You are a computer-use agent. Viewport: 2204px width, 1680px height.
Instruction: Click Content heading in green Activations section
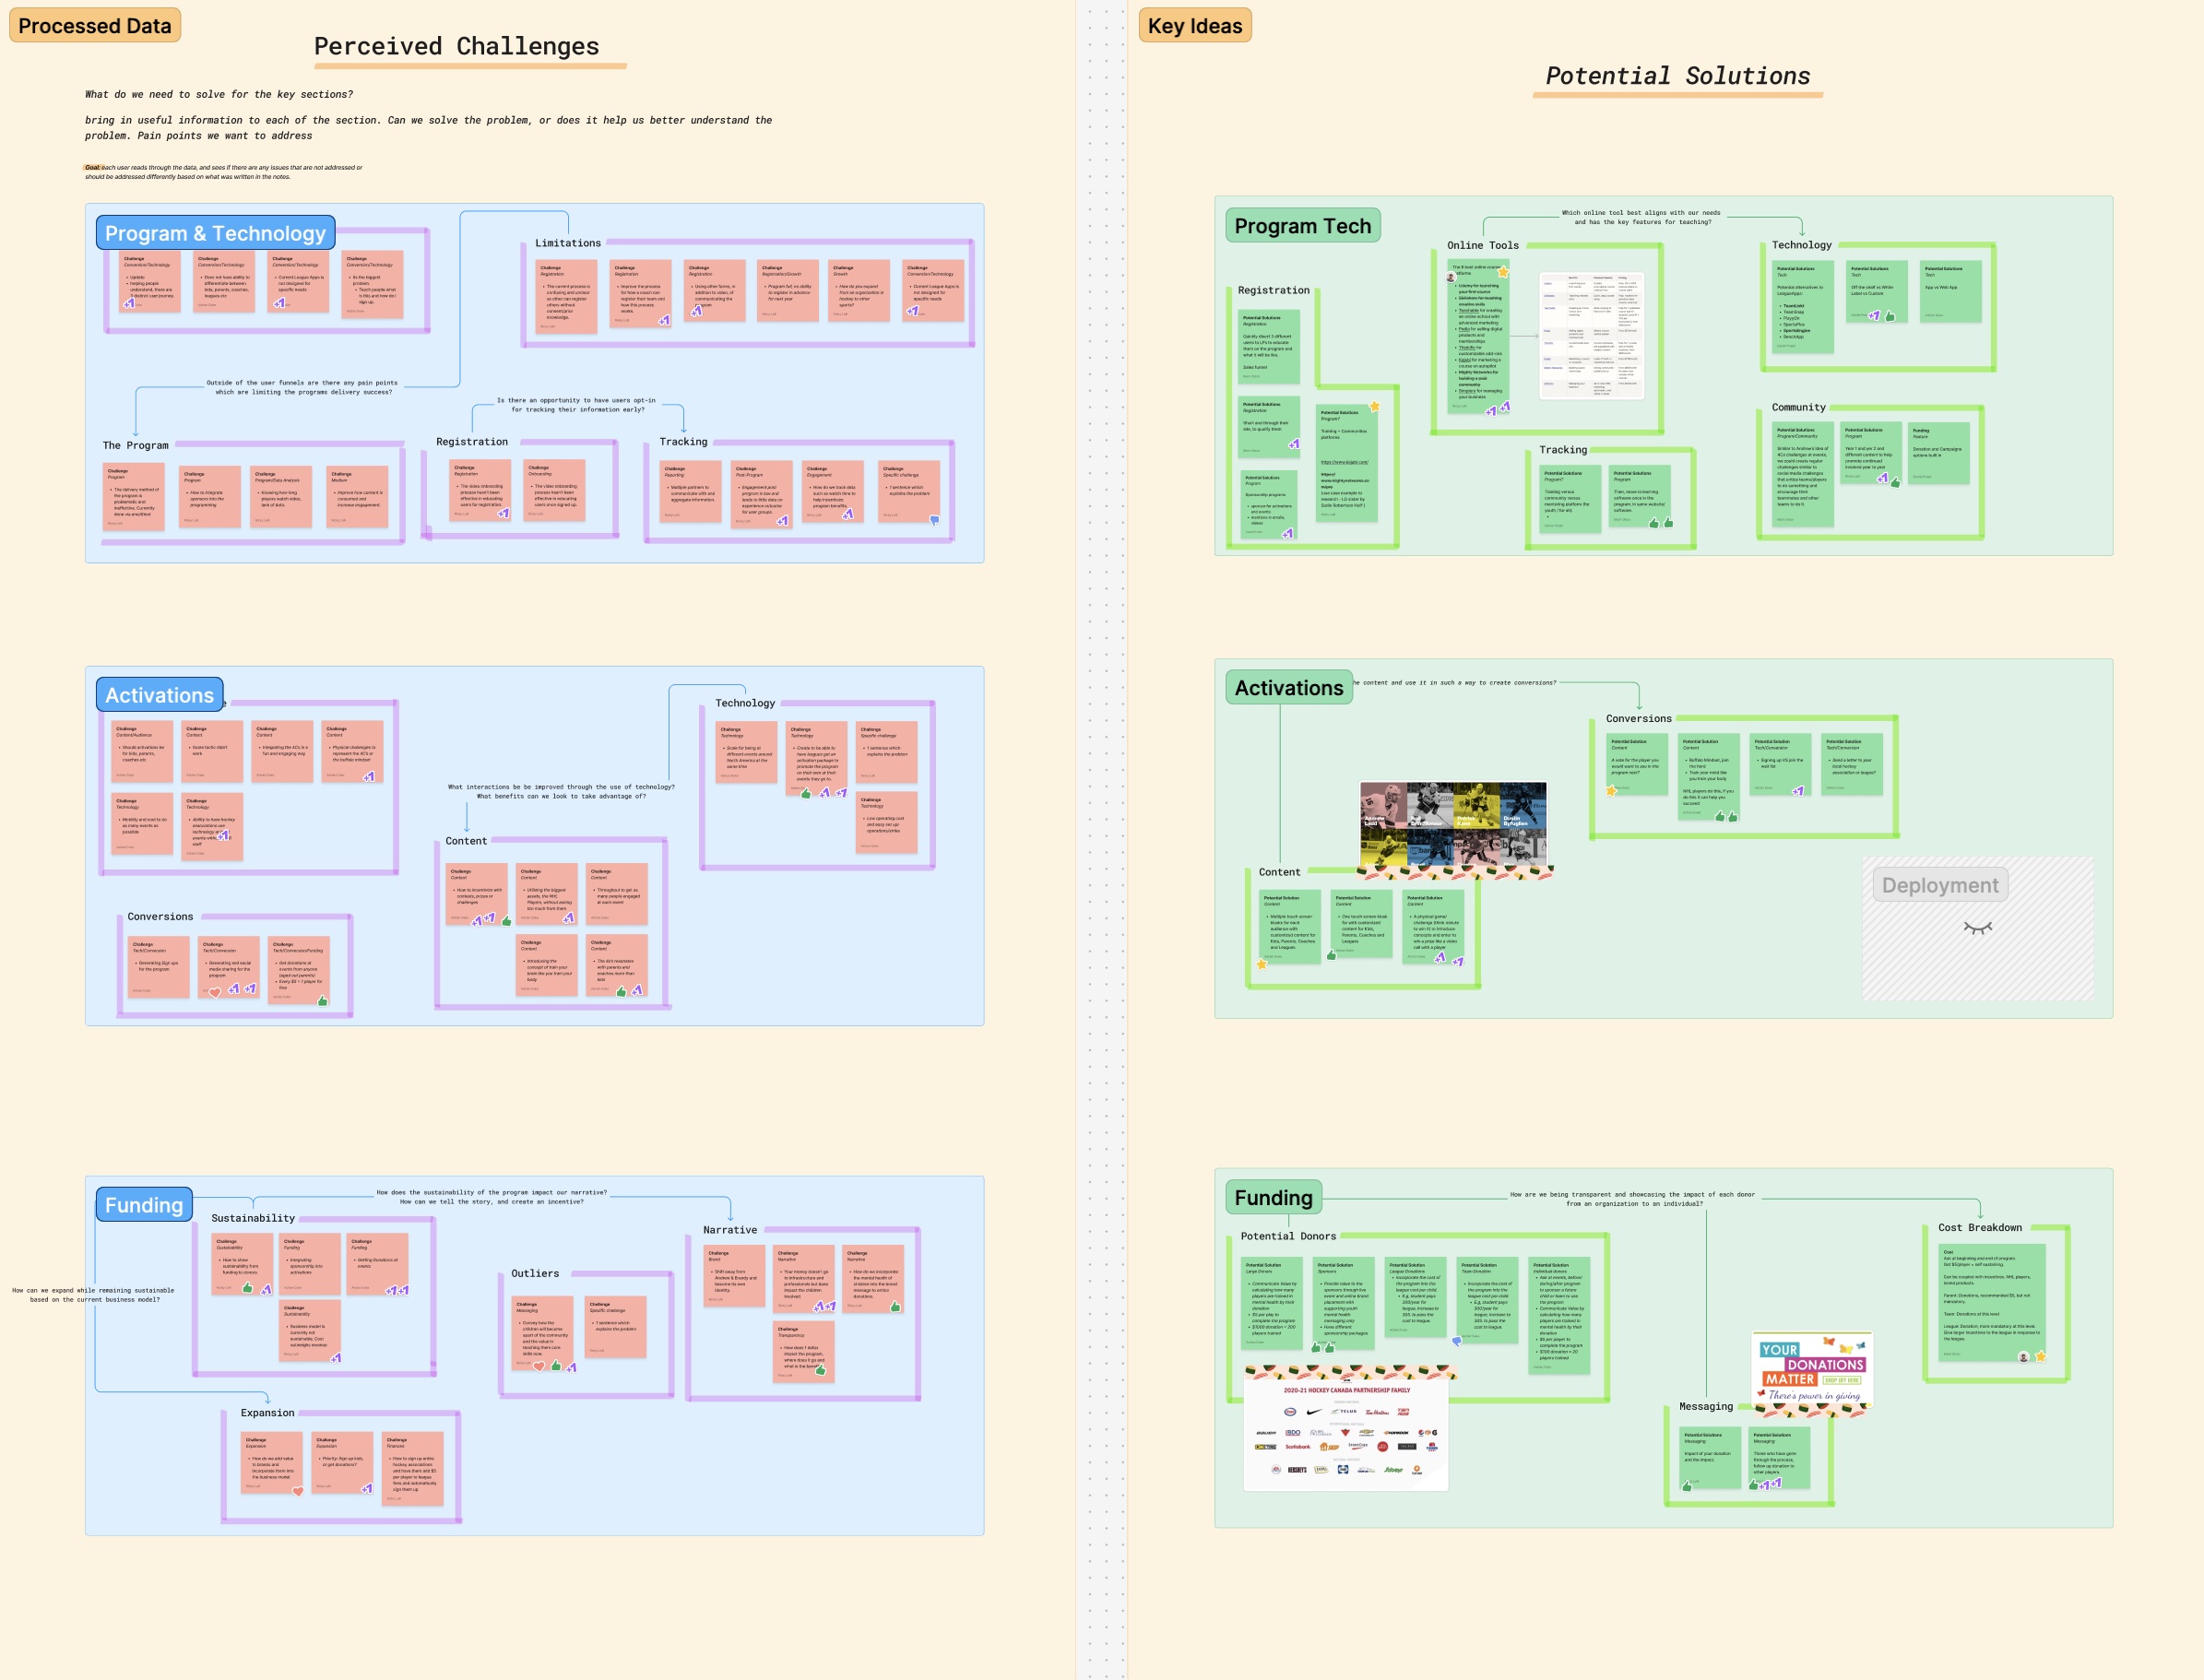coord(1279,872)
